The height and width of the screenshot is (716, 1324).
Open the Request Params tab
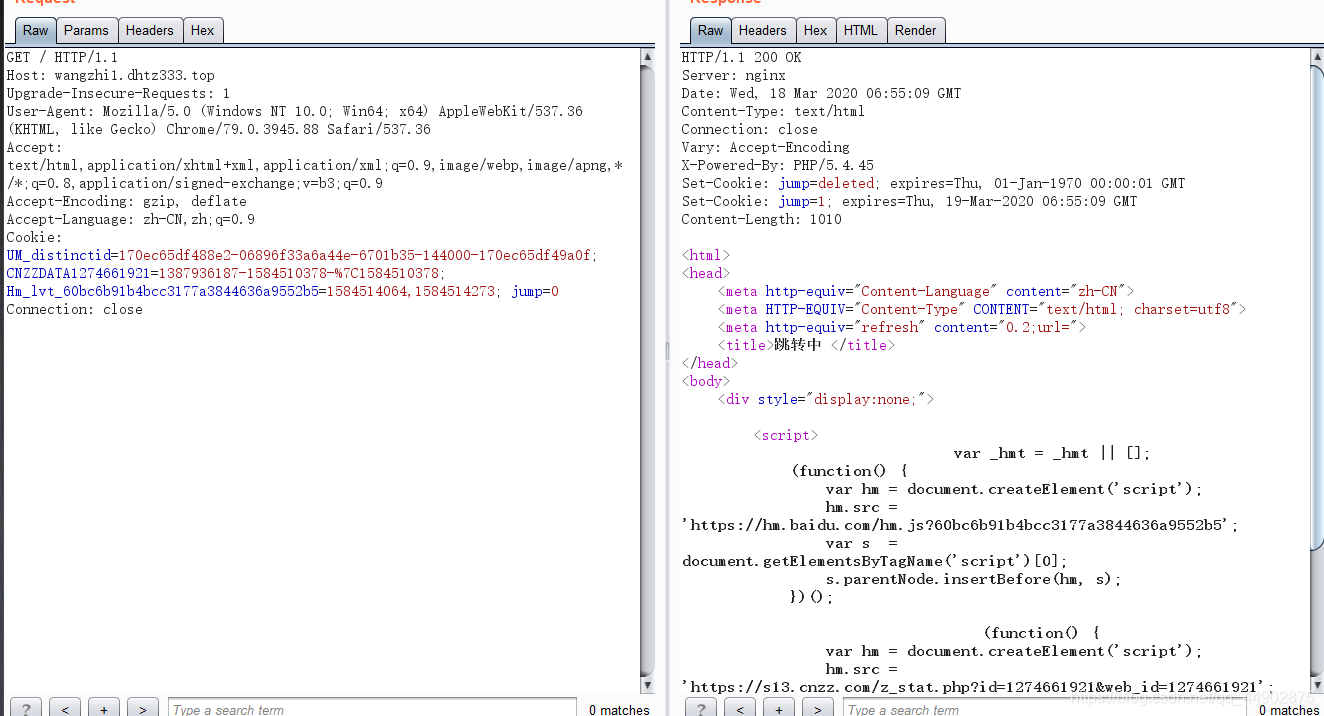pos(87,31)
